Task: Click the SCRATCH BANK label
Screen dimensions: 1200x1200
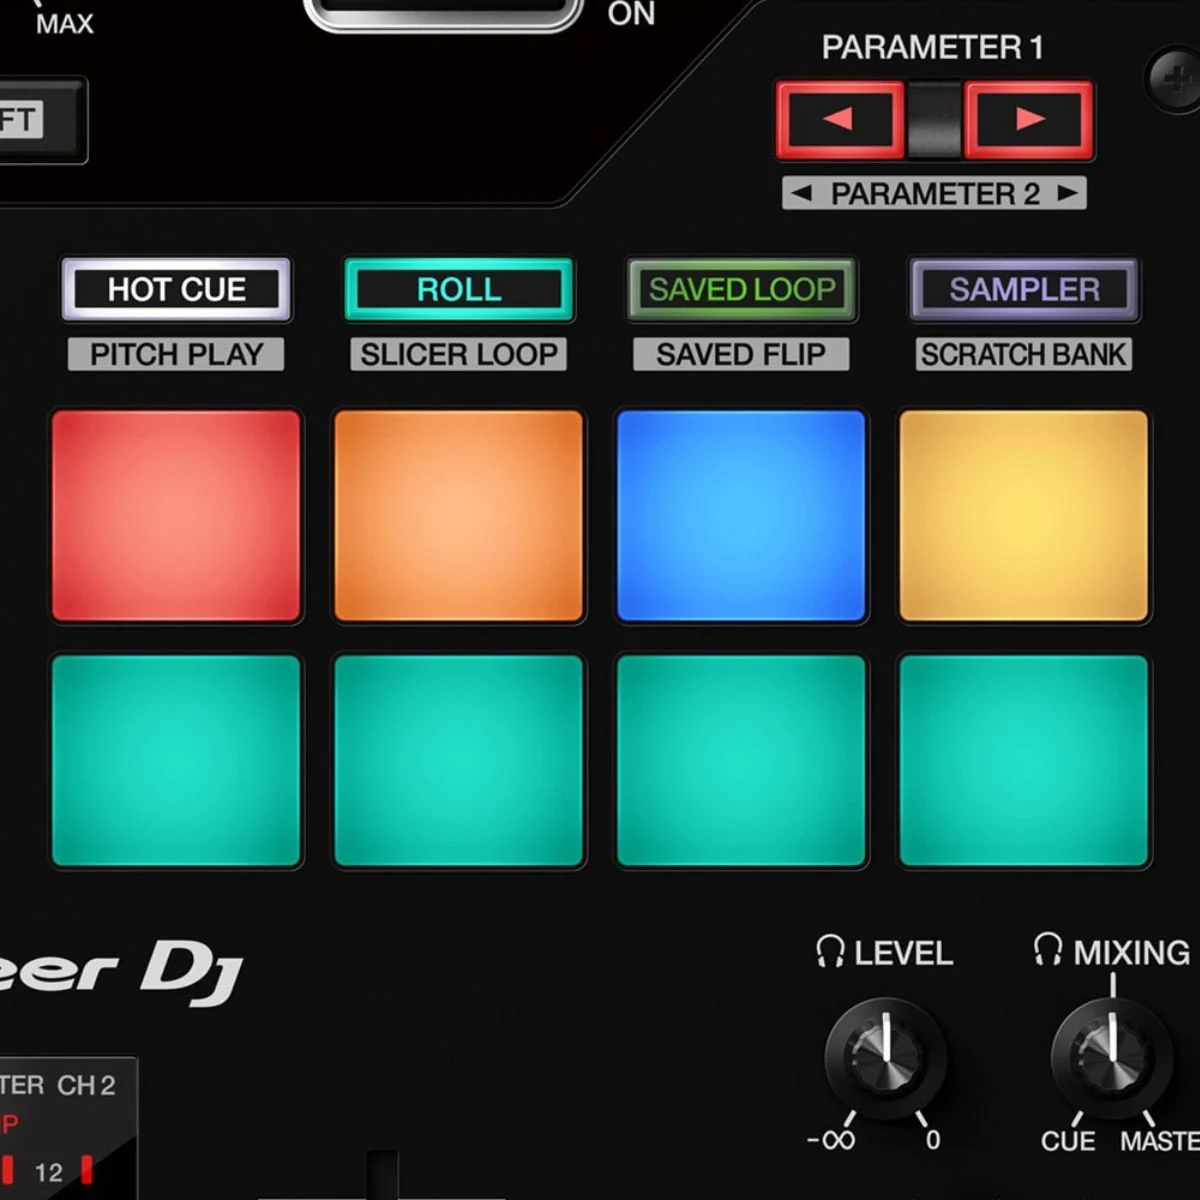Action: tap(1024, 354)
